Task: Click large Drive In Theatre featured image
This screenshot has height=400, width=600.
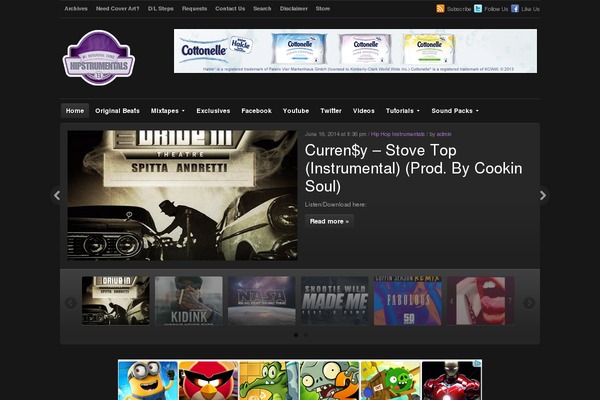Action: click(183, 195)
